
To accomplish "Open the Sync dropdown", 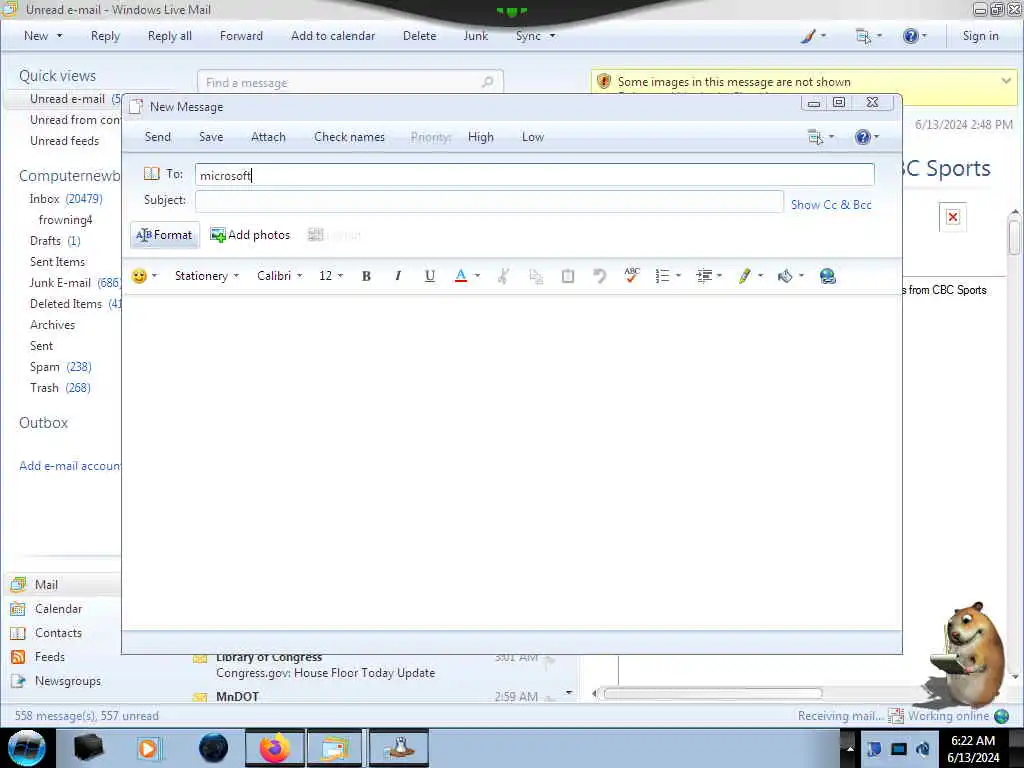I will [x=536, y=36].
